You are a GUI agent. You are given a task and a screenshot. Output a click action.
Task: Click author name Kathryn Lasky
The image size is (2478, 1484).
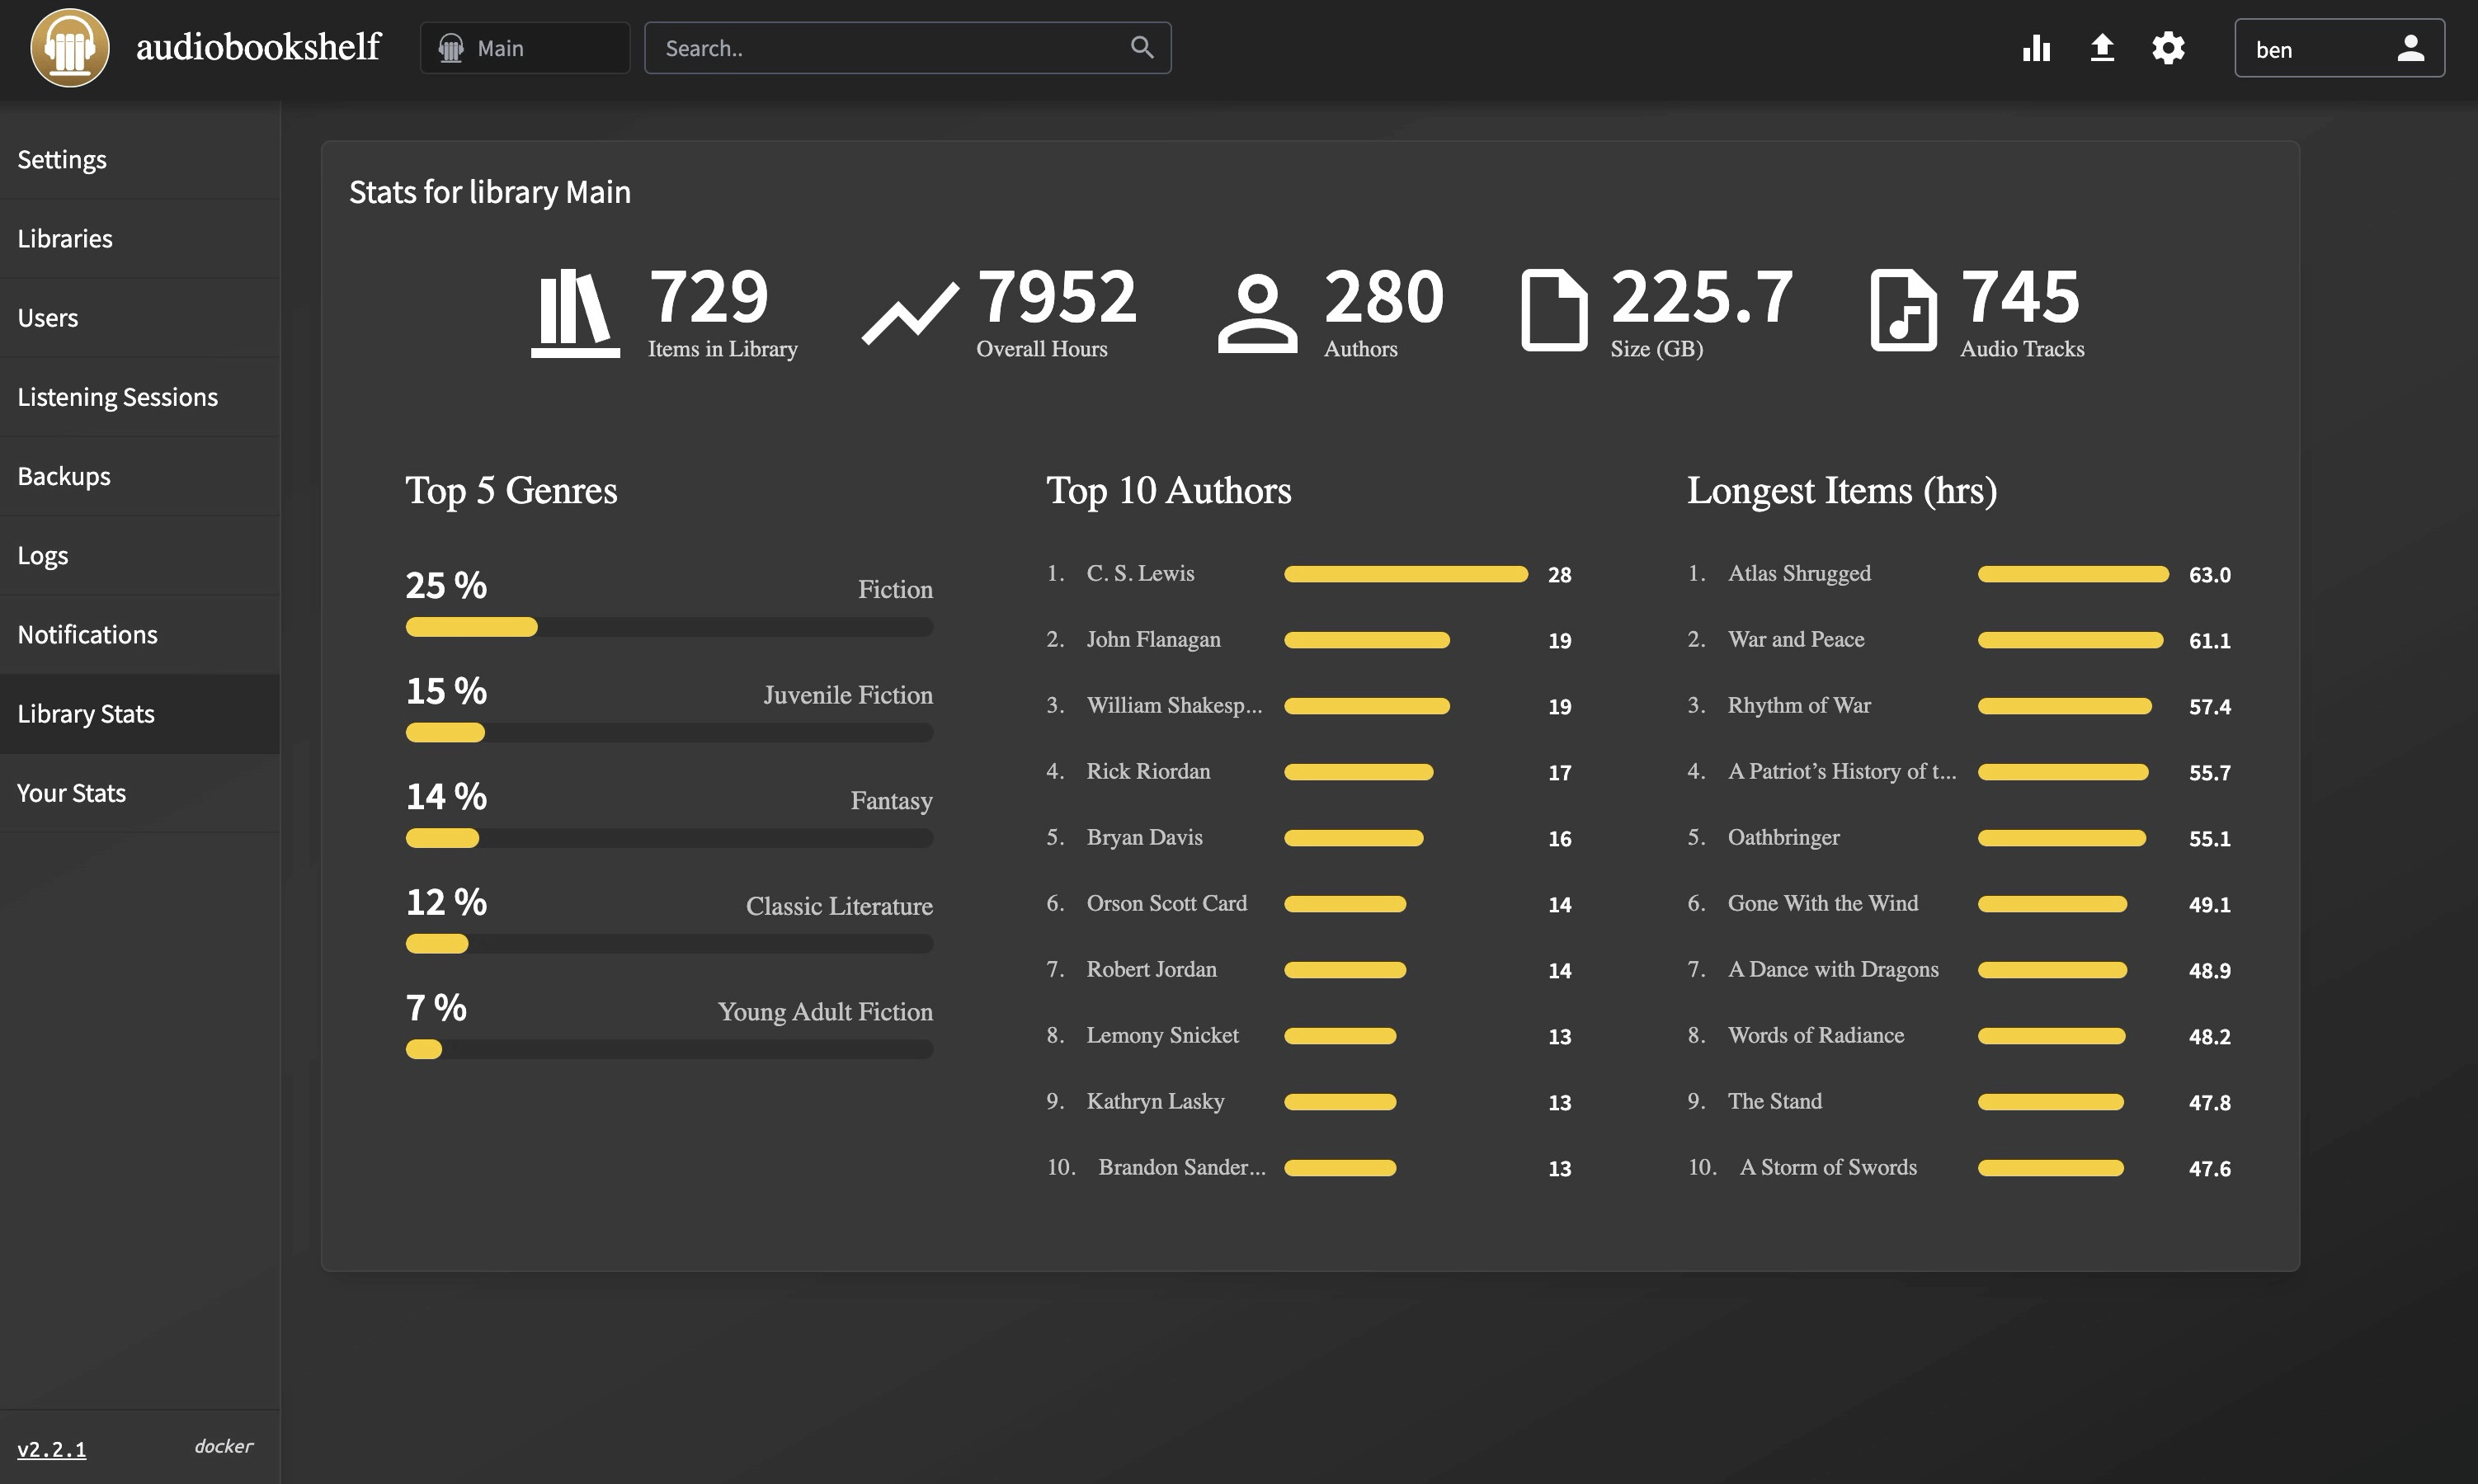tap(1155, 1101)
